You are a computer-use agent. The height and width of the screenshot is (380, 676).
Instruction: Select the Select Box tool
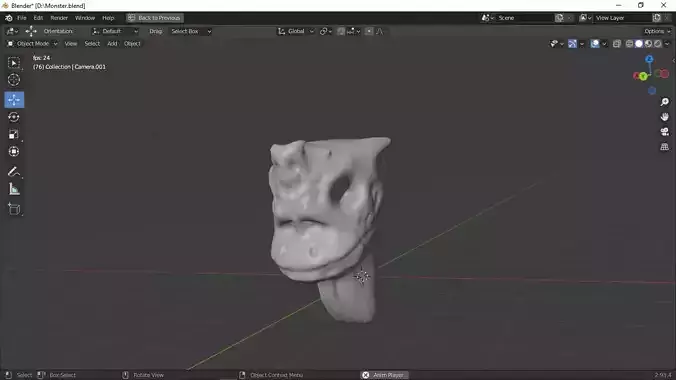click(x=14, y=63)
